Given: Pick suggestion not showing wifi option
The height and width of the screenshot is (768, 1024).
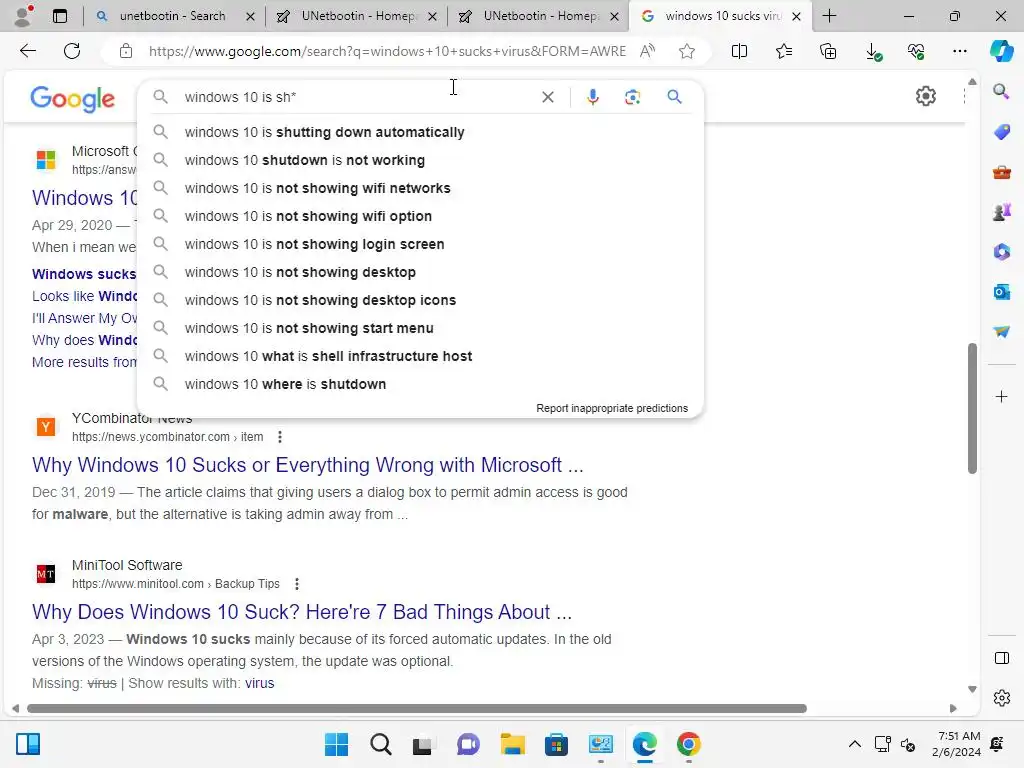Looking at the screenshot, I should pyautogui.click(x=421, y=216).
